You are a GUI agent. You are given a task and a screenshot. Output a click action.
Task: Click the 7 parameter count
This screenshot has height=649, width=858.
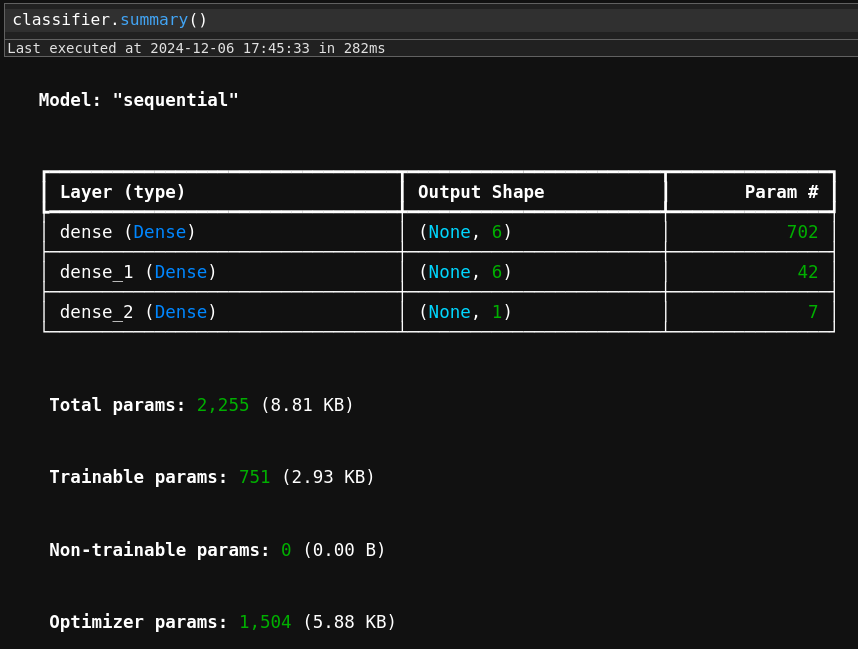click(813, 312)
